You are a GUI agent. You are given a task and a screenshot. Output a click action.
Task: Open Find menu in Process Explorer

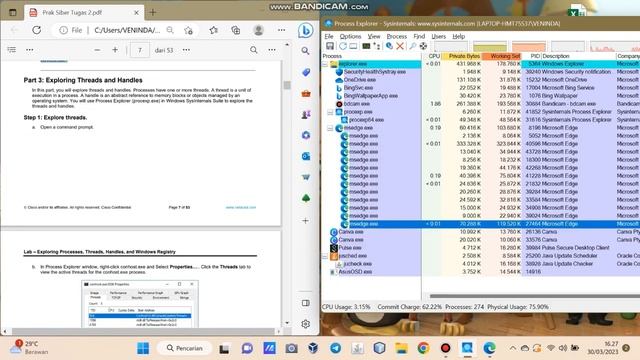click(419, 36)
